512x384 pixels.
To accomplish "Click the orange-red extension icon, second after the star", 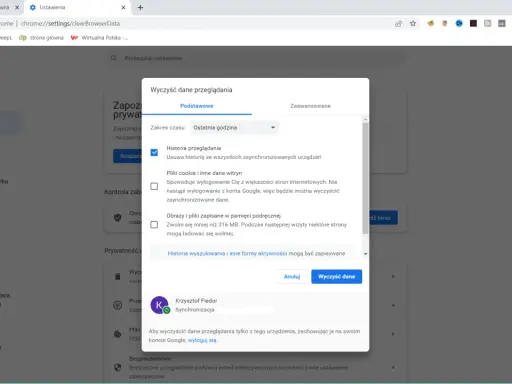I will pos(445,23).
